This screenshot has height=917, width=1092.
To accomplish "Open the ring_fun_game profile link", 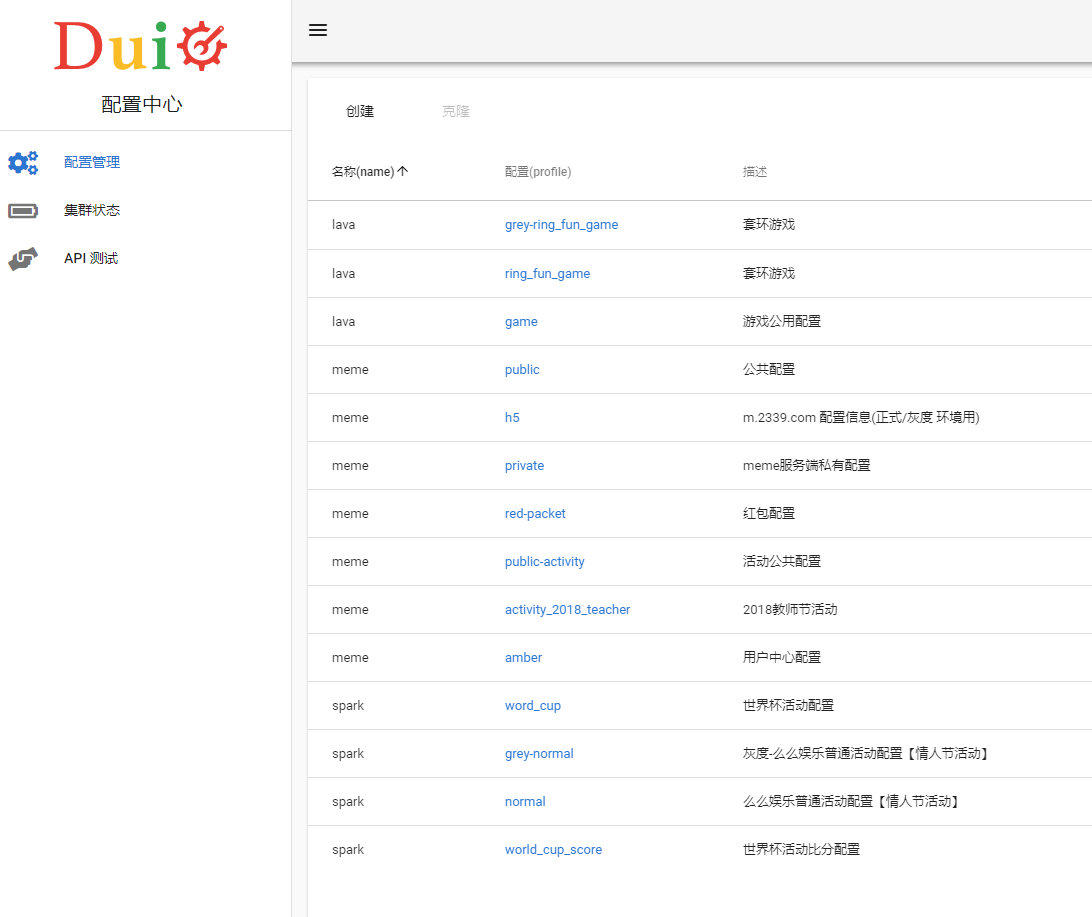I will point(547,274).
